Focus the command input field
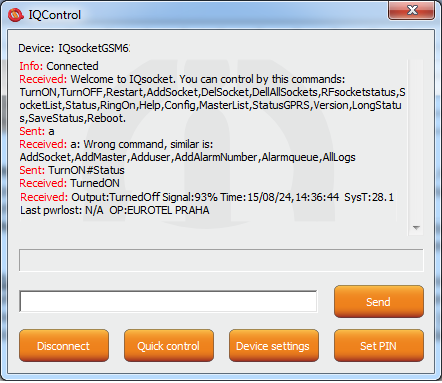 click(x=168, y=301)
